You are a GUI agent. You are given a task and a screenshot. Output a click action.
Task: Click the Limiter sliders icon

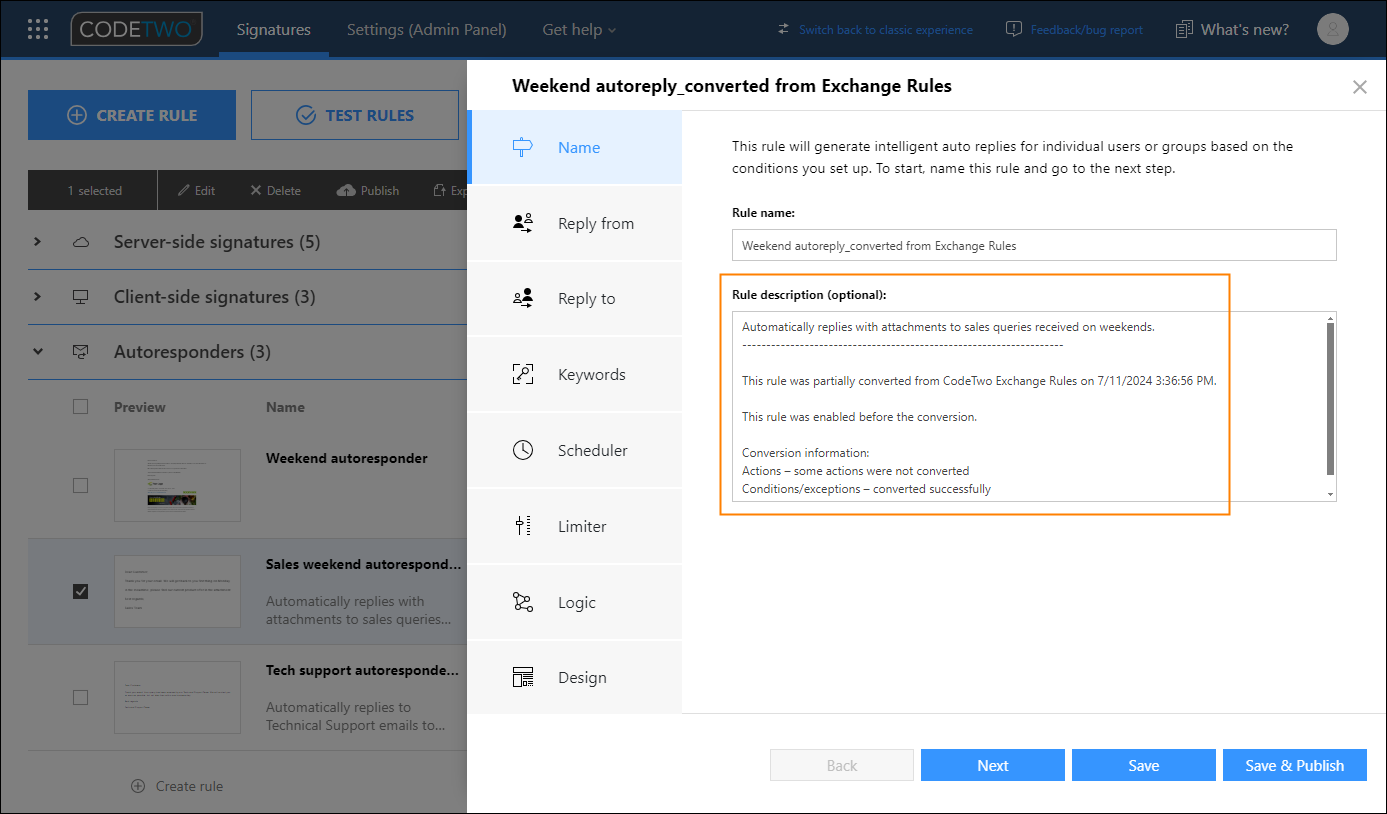pos(522,526)
